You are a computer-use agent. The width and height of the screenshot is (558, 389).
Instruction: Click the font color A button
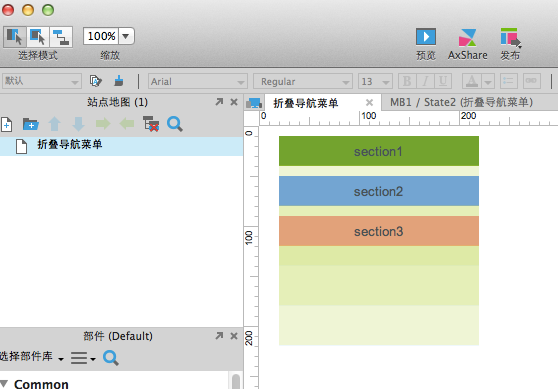(x=472, y=81)
